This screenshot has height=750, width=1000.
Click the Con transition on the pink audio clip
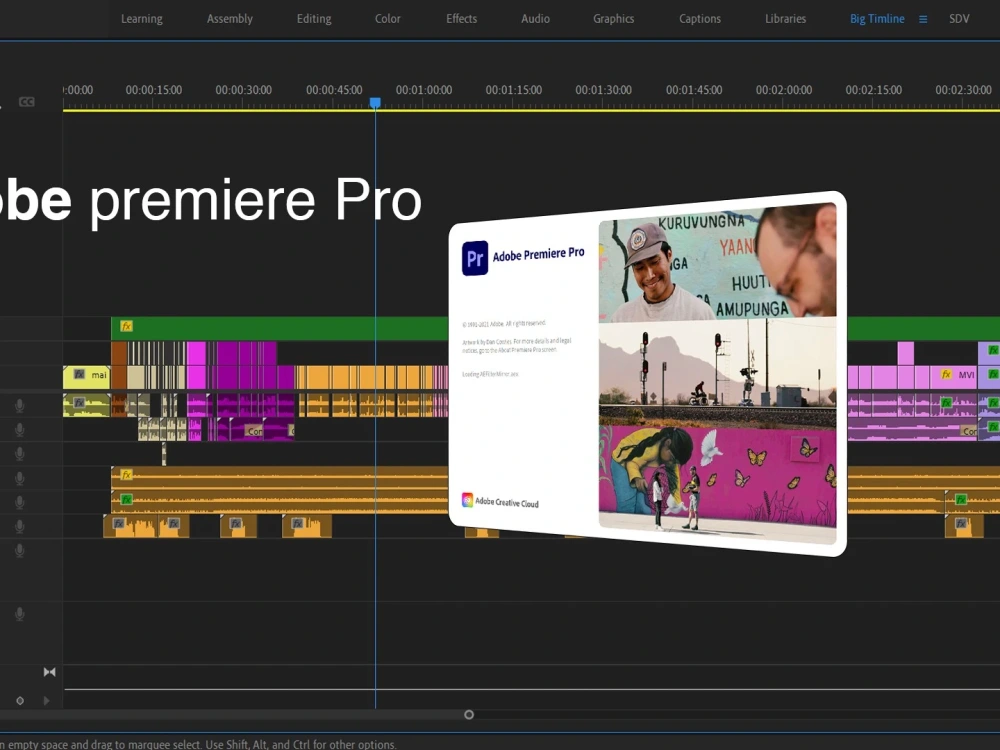[x=969, y=431]
